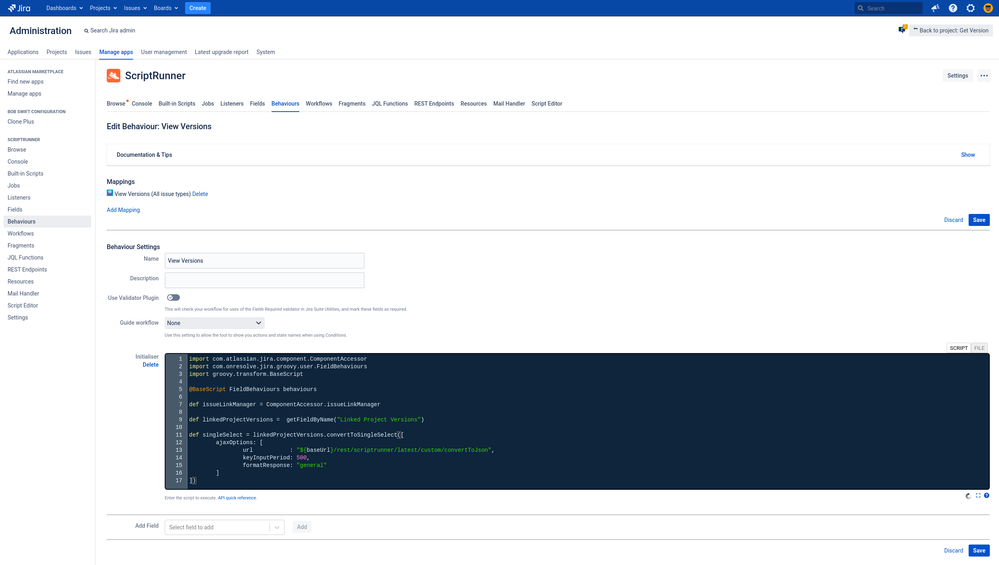Focus the behaviour Name input field
Viewport: 999px width, 565px height.
[x=264, y=261]
